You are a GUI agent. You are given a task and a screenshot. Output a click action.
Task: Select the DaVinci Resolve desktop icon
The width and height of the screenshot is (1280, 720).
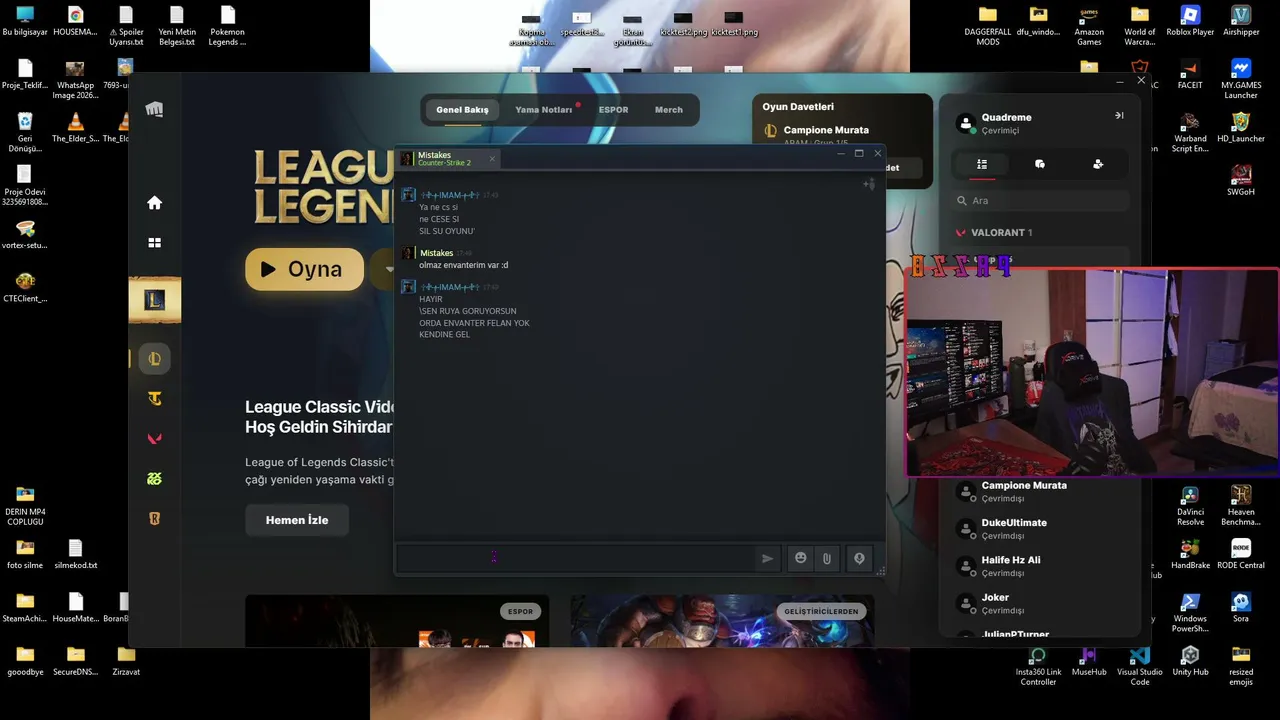point(1190,506)
